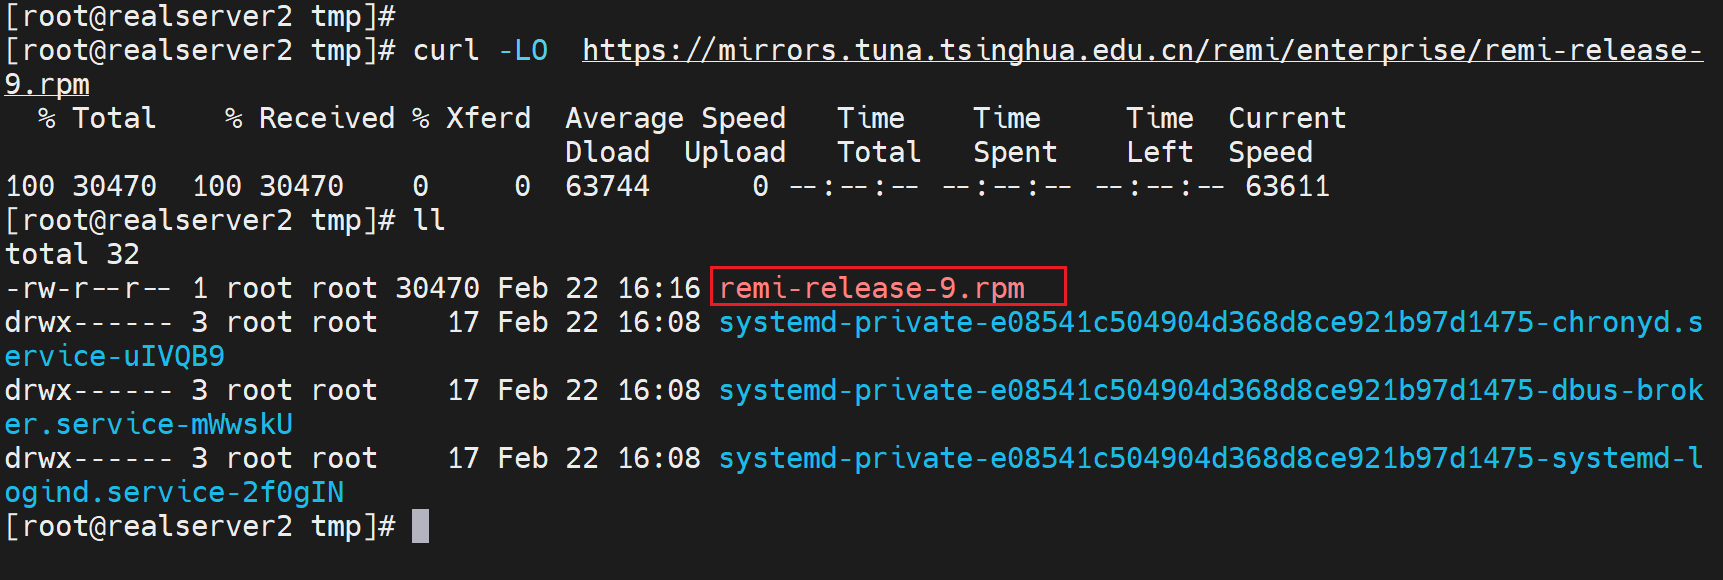Click the wrapped "ervice-uIVQB9" directory text

tap(115, 356)
